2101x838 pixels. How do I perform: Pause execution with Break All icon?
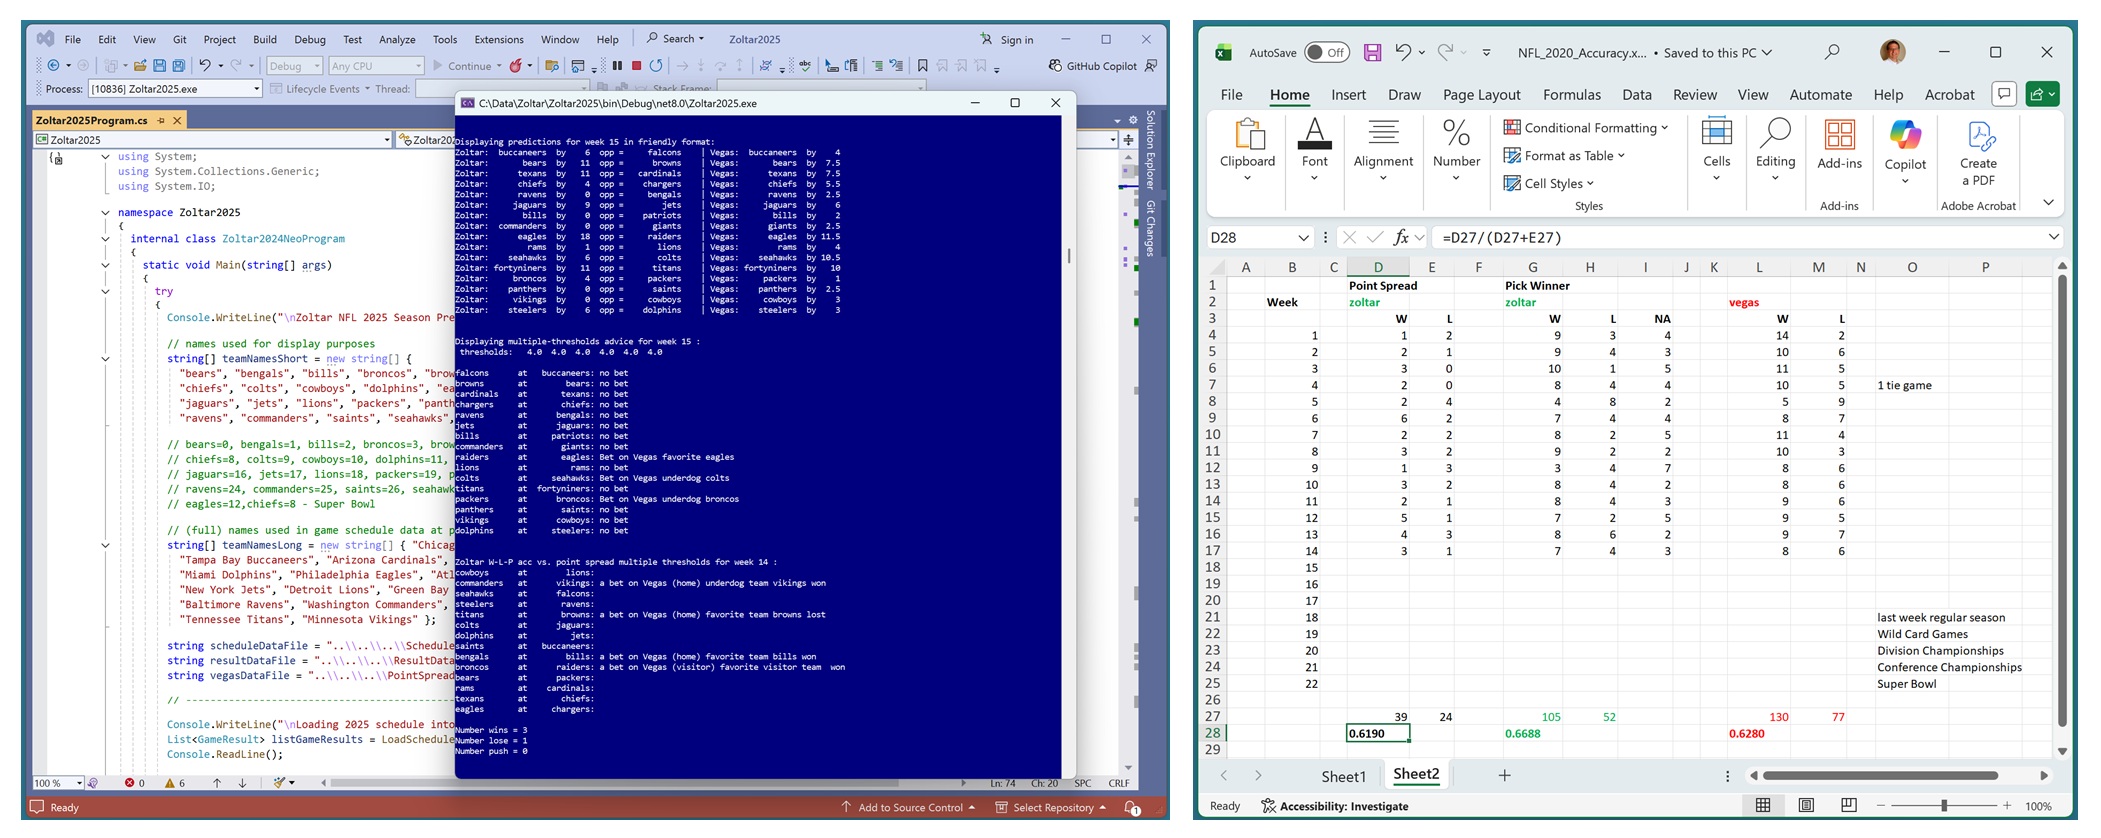(x=617, y=66)
